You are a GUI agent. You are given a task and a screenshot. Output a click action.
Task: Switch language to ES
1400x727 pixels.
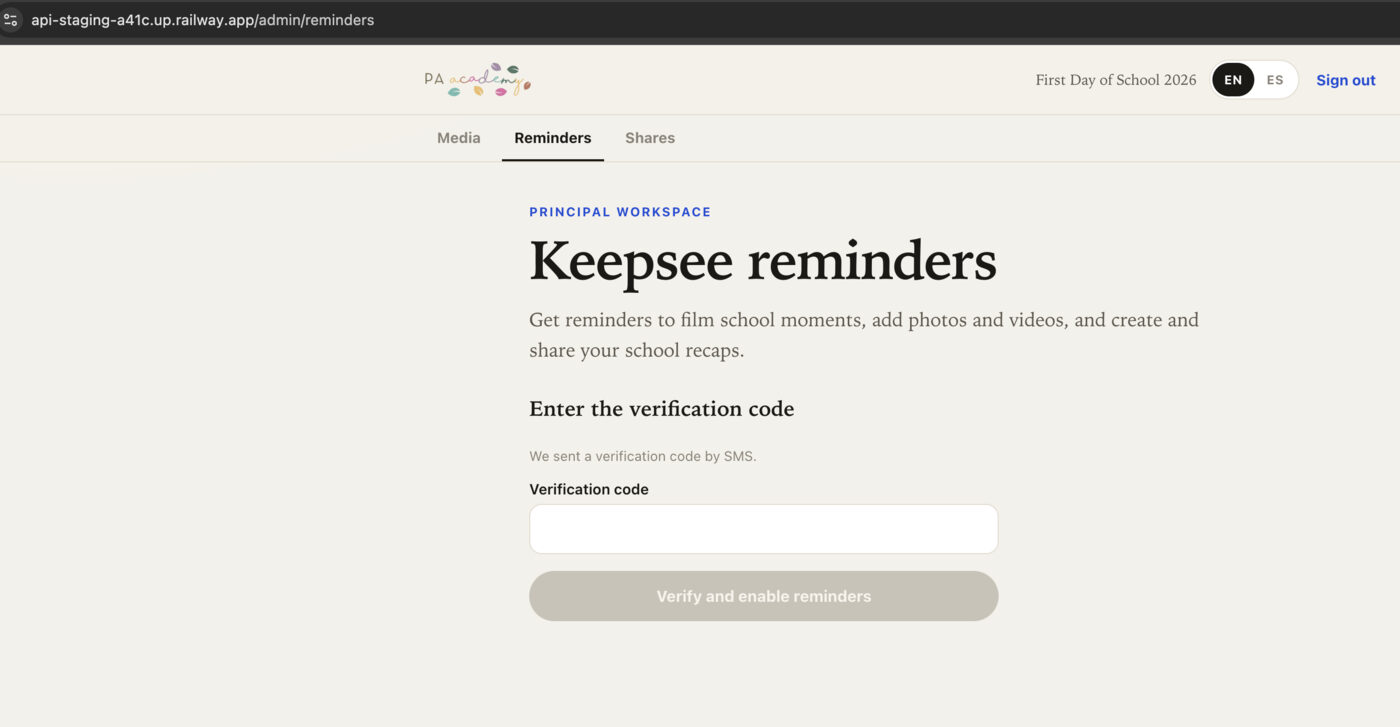point(1275,80)
